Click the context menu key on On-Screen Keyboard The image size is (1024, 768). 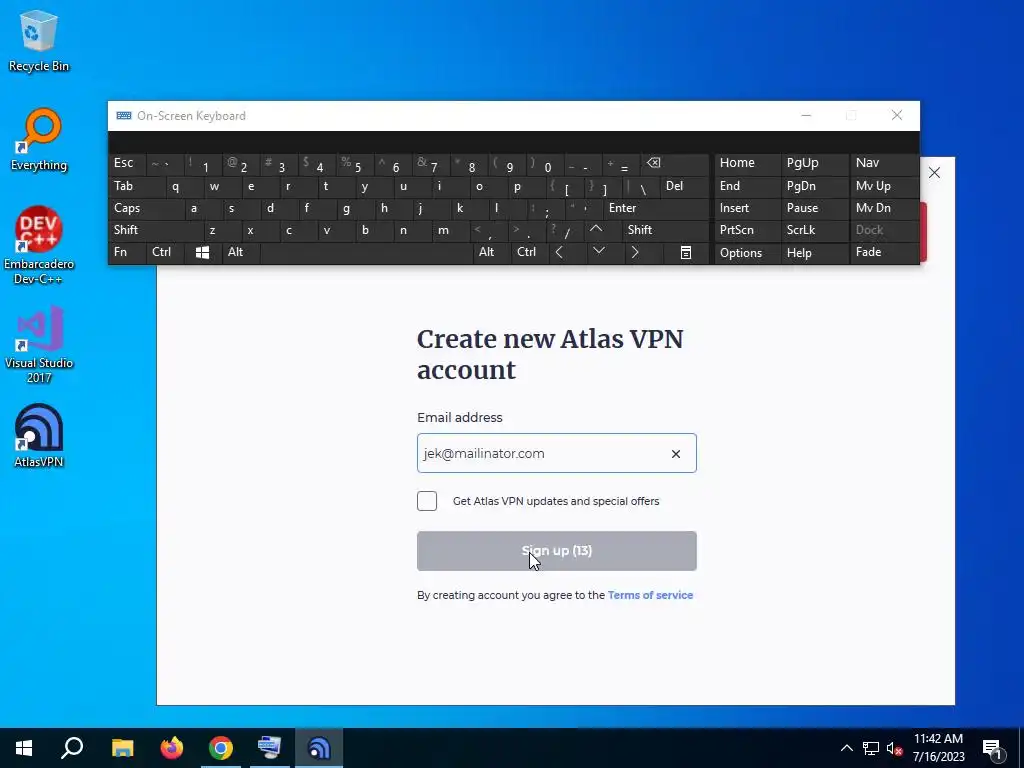point(686,252)
